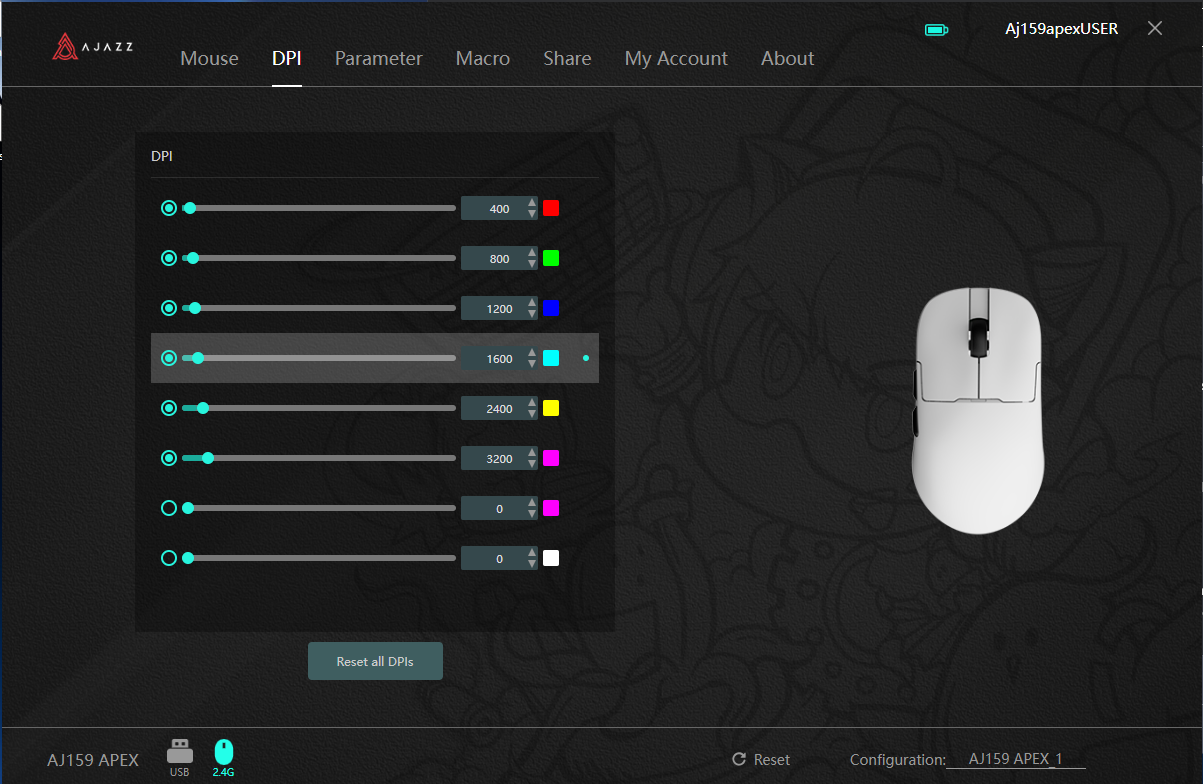
Task: Decrease the 800 DPI value with down arrow
Action: (532, 264)
